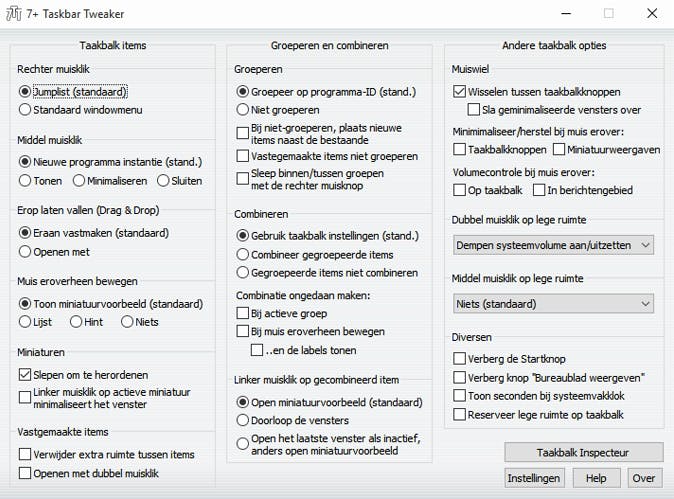Select 'Doorloop de vensters' radio option

point(243,420)
